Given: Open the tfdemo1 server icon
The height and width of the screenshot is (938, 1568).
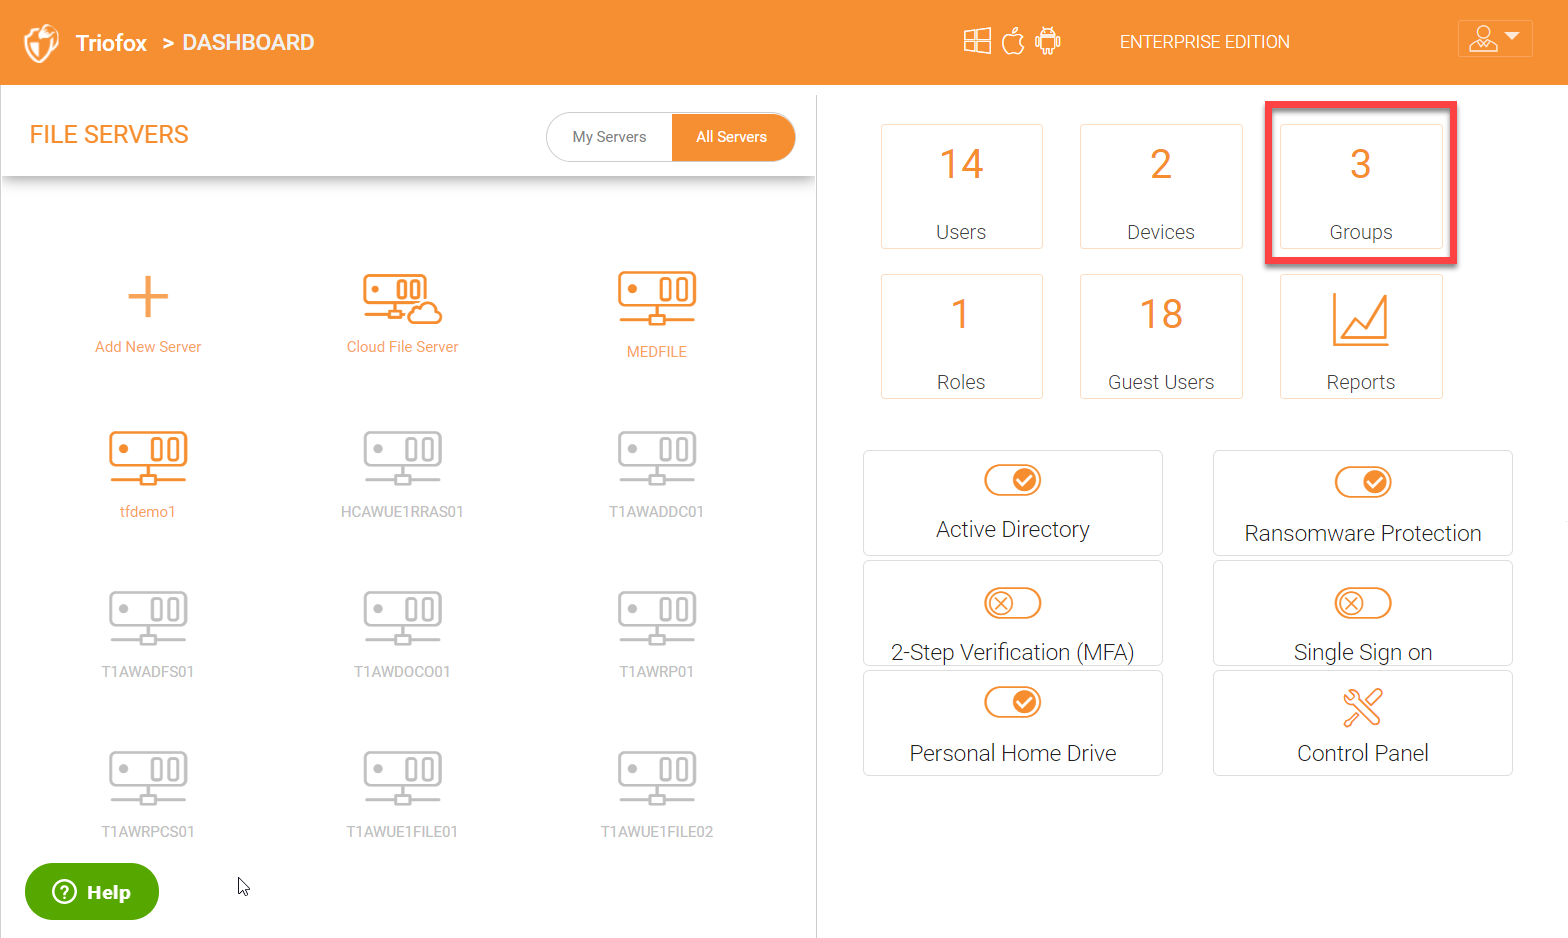Looking at the screenshot, I should pyautogui.click(x=148, y=458).
